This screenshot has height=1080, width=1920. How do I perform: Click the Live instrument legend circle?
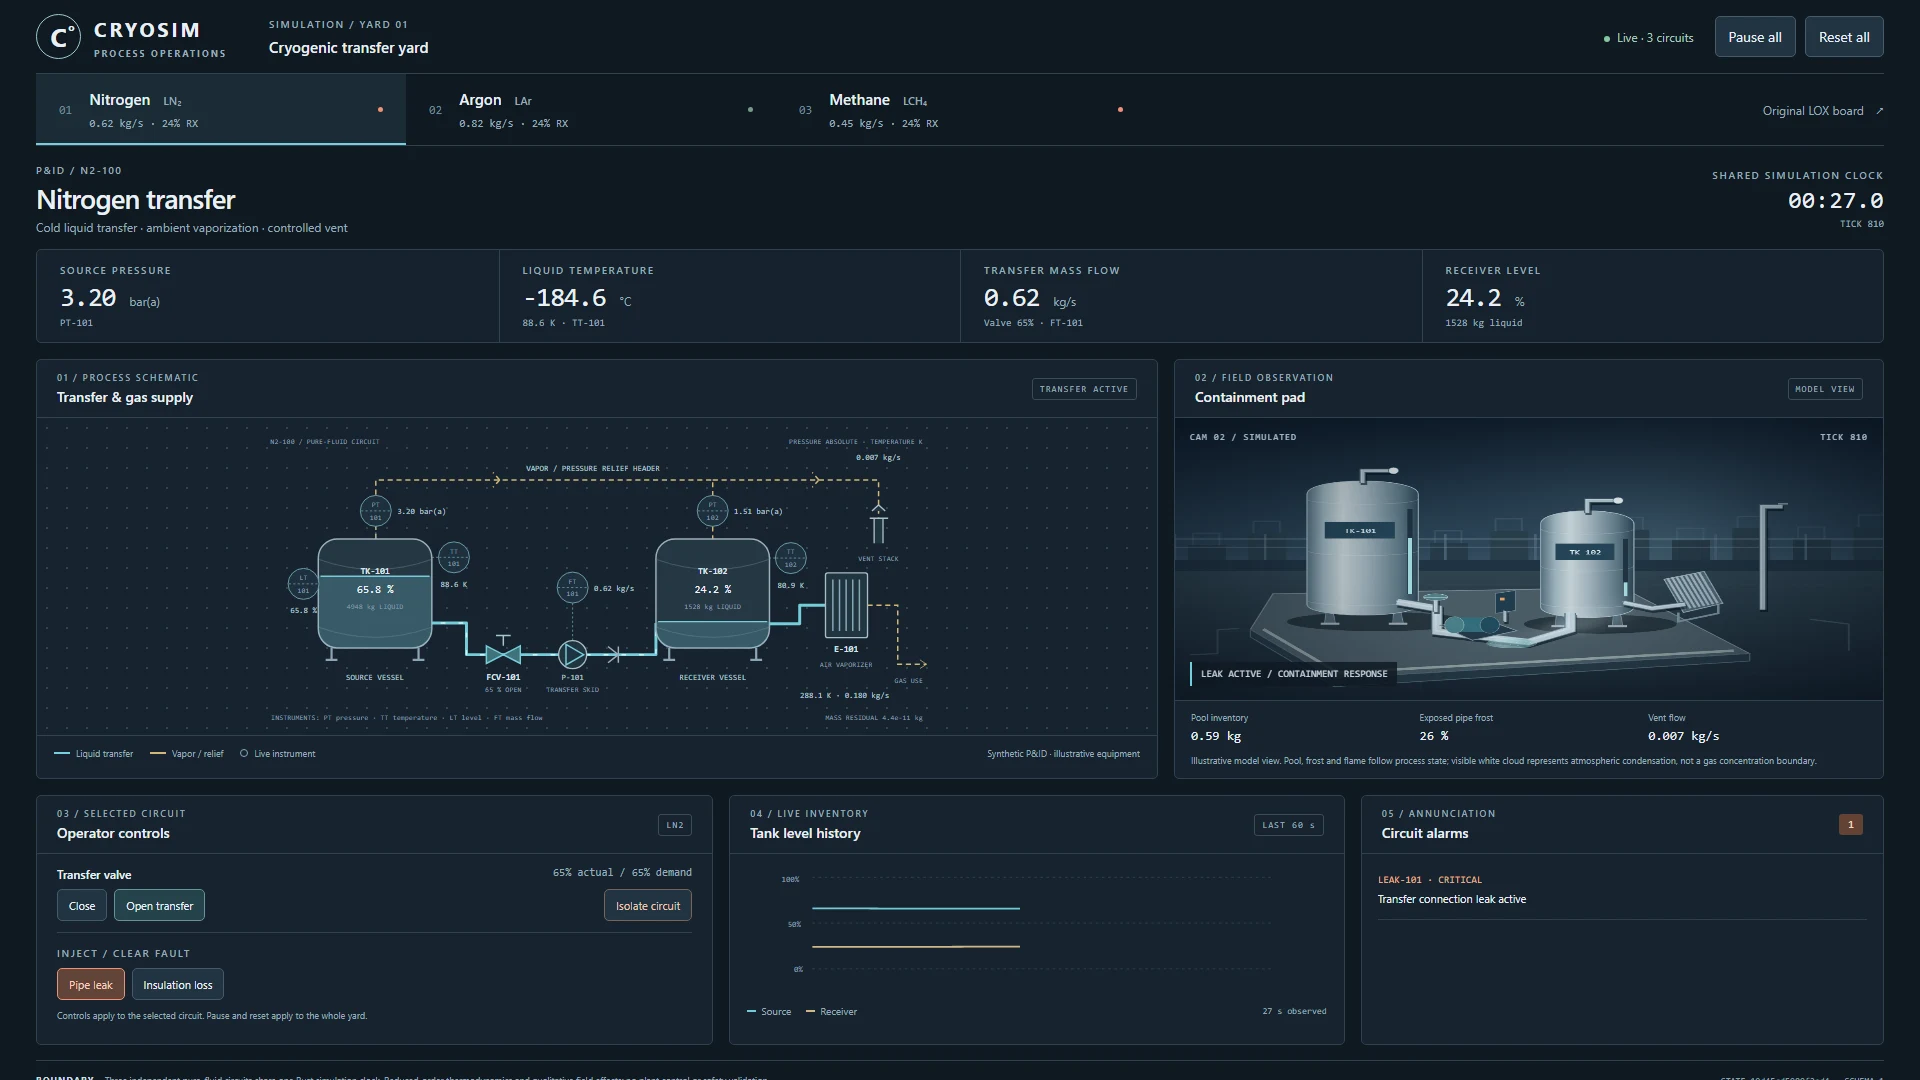(244, 754)
